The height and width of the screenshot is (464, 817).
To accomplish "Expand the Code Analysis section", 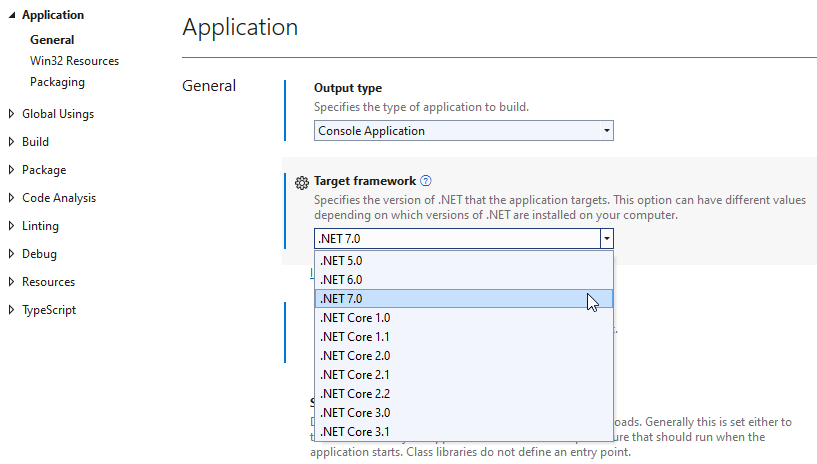I will [11, 198].
